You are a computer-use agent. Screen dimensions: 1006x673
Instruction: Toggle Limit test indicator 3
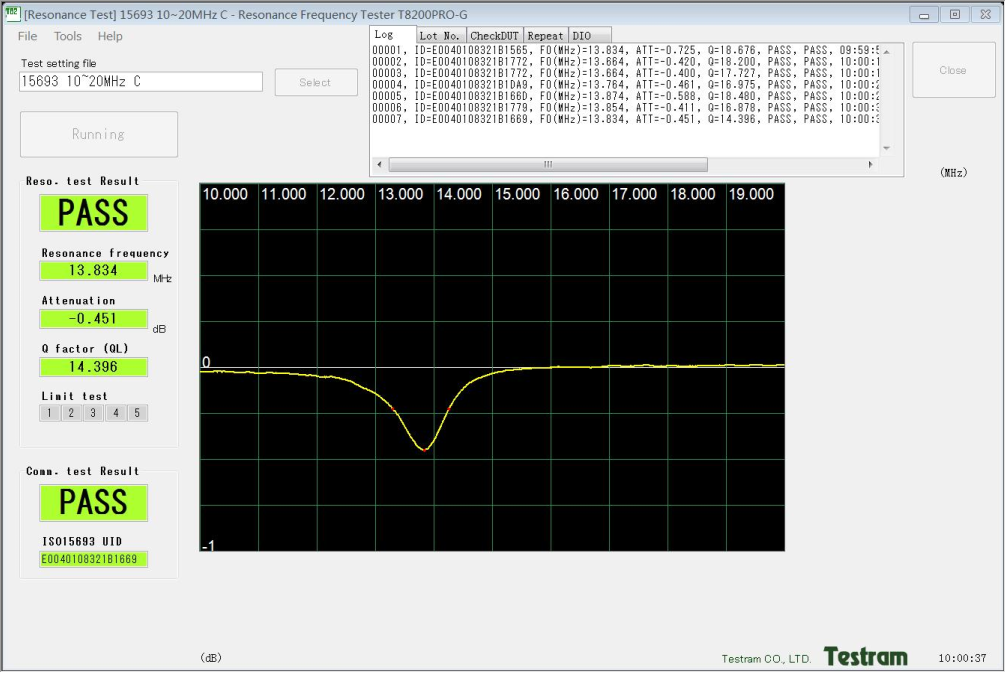(x=93, y=413)
